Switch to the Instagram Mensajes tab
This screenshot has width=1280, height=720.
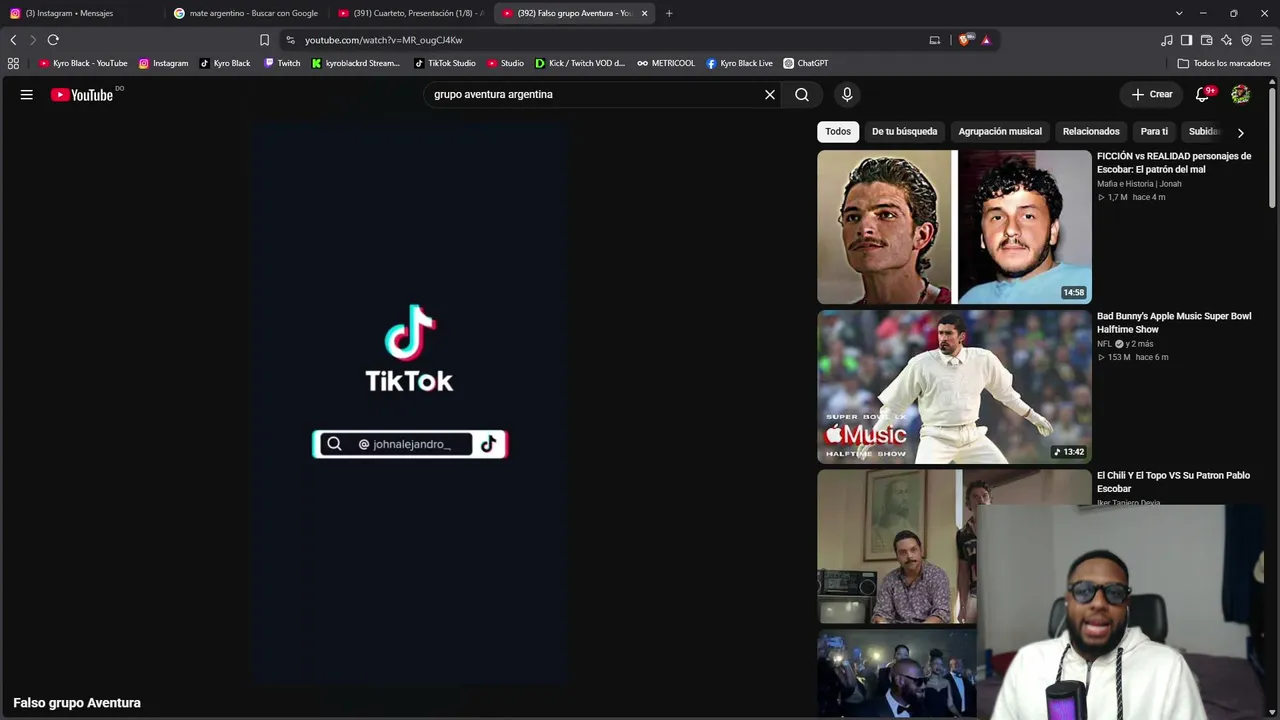click(78, 13)
